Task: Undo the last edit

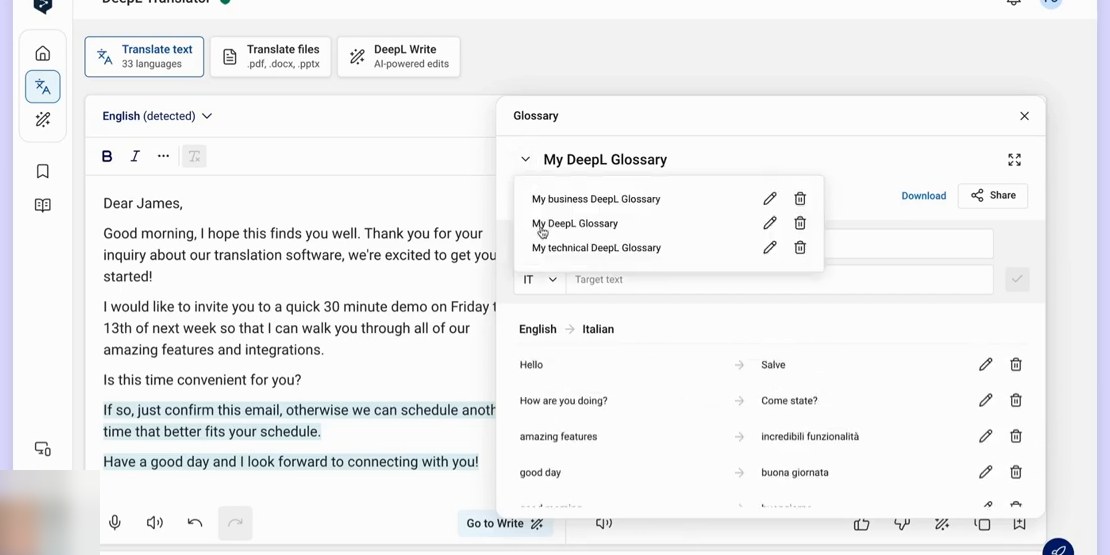Action: [195, 523]
